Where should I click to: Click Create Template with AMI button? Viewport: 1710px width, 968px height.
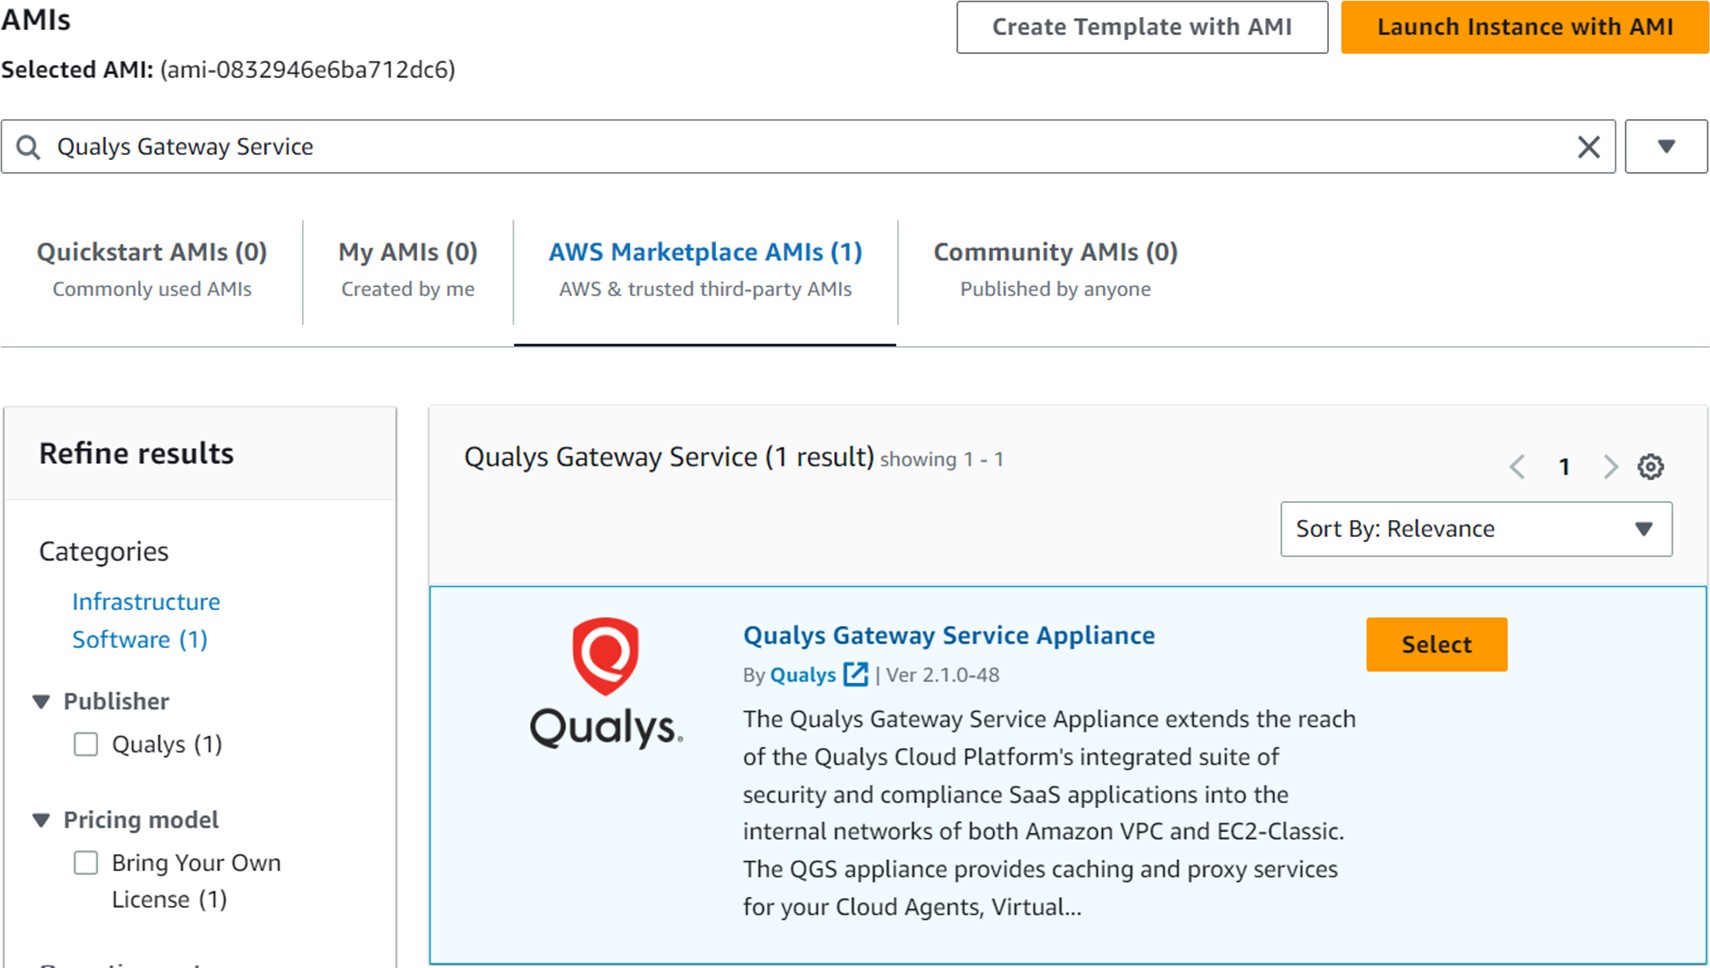pyautogui.click(x=1142, y=27)
